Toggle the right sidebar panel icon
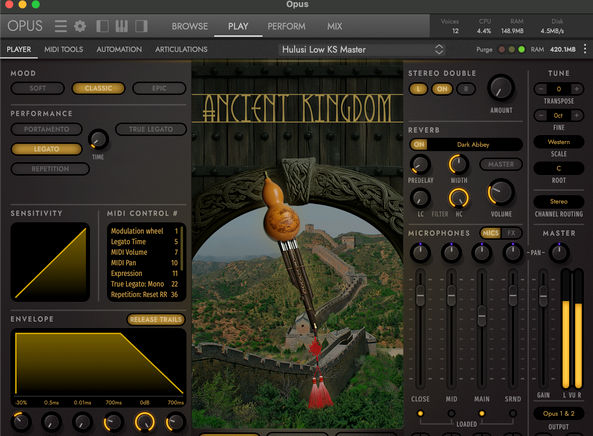This screenshot has width=593, height=436. click(x=141, y=26)
